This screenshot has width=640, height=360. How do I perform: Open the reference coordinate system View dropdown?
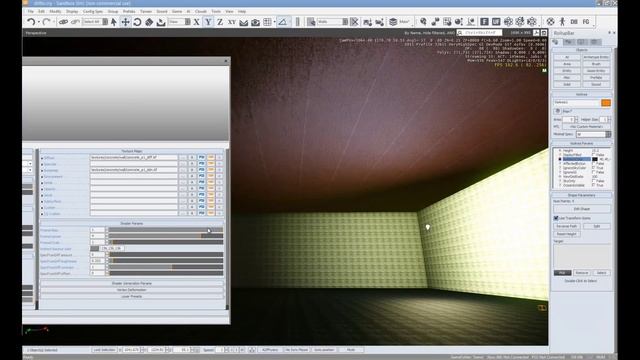pos(179,22)
